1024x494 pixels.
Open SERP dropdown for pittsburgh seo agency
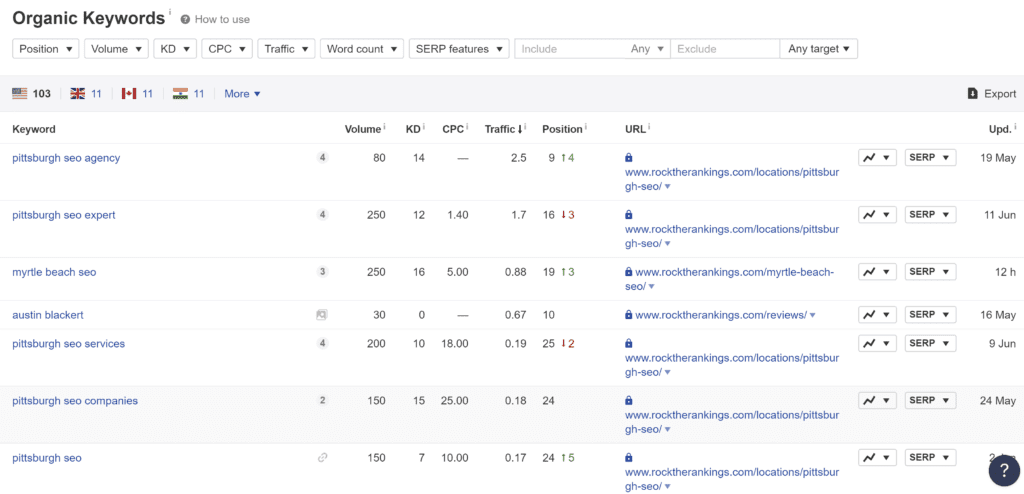click(930, 158)
